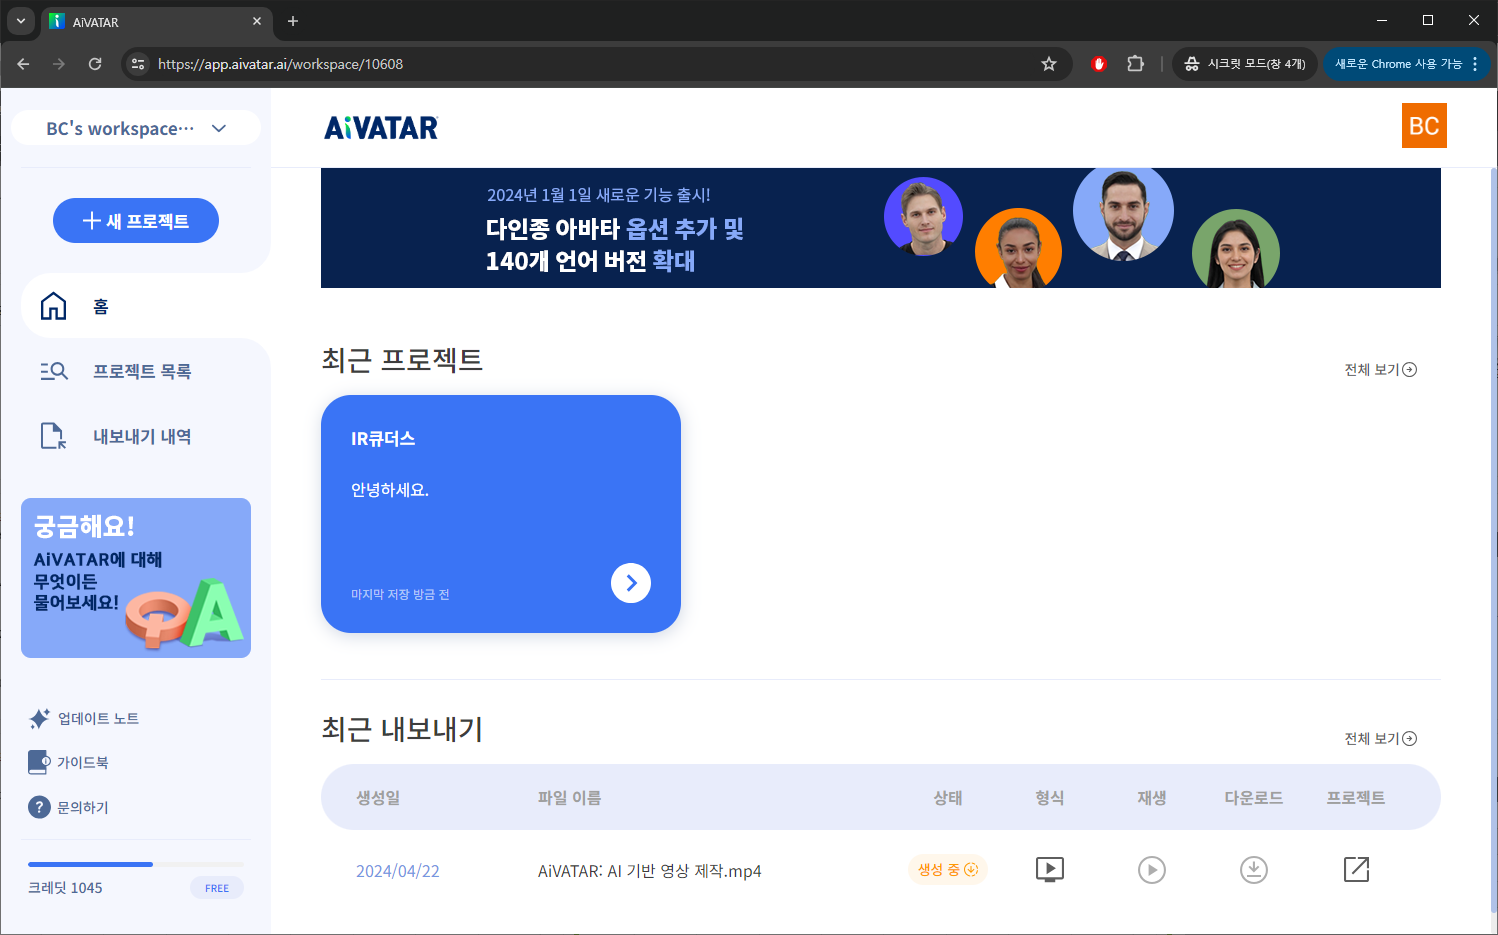Click the AiVATAR logo
The height and width of the screenshot is (935, 1498).
coord(381,128)
